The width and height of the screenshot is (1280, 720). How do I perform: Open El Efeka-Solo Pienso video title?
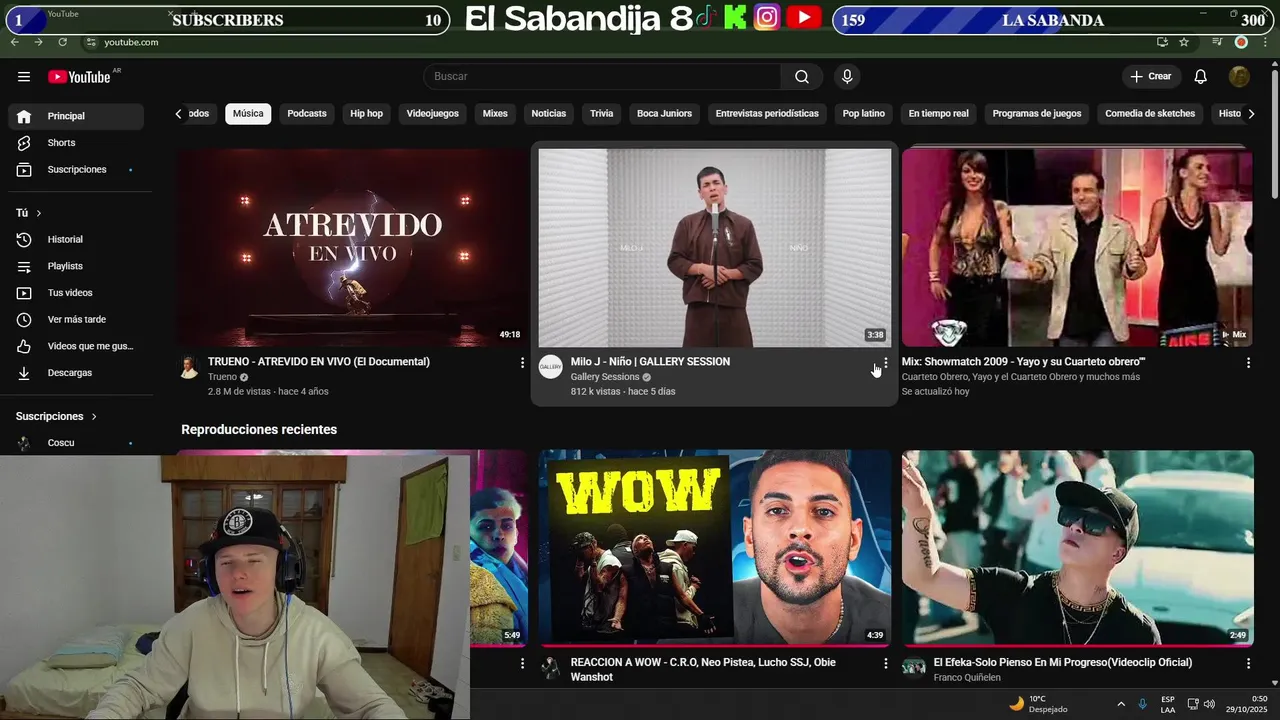pyautogui.click(x=1063, y=662)
